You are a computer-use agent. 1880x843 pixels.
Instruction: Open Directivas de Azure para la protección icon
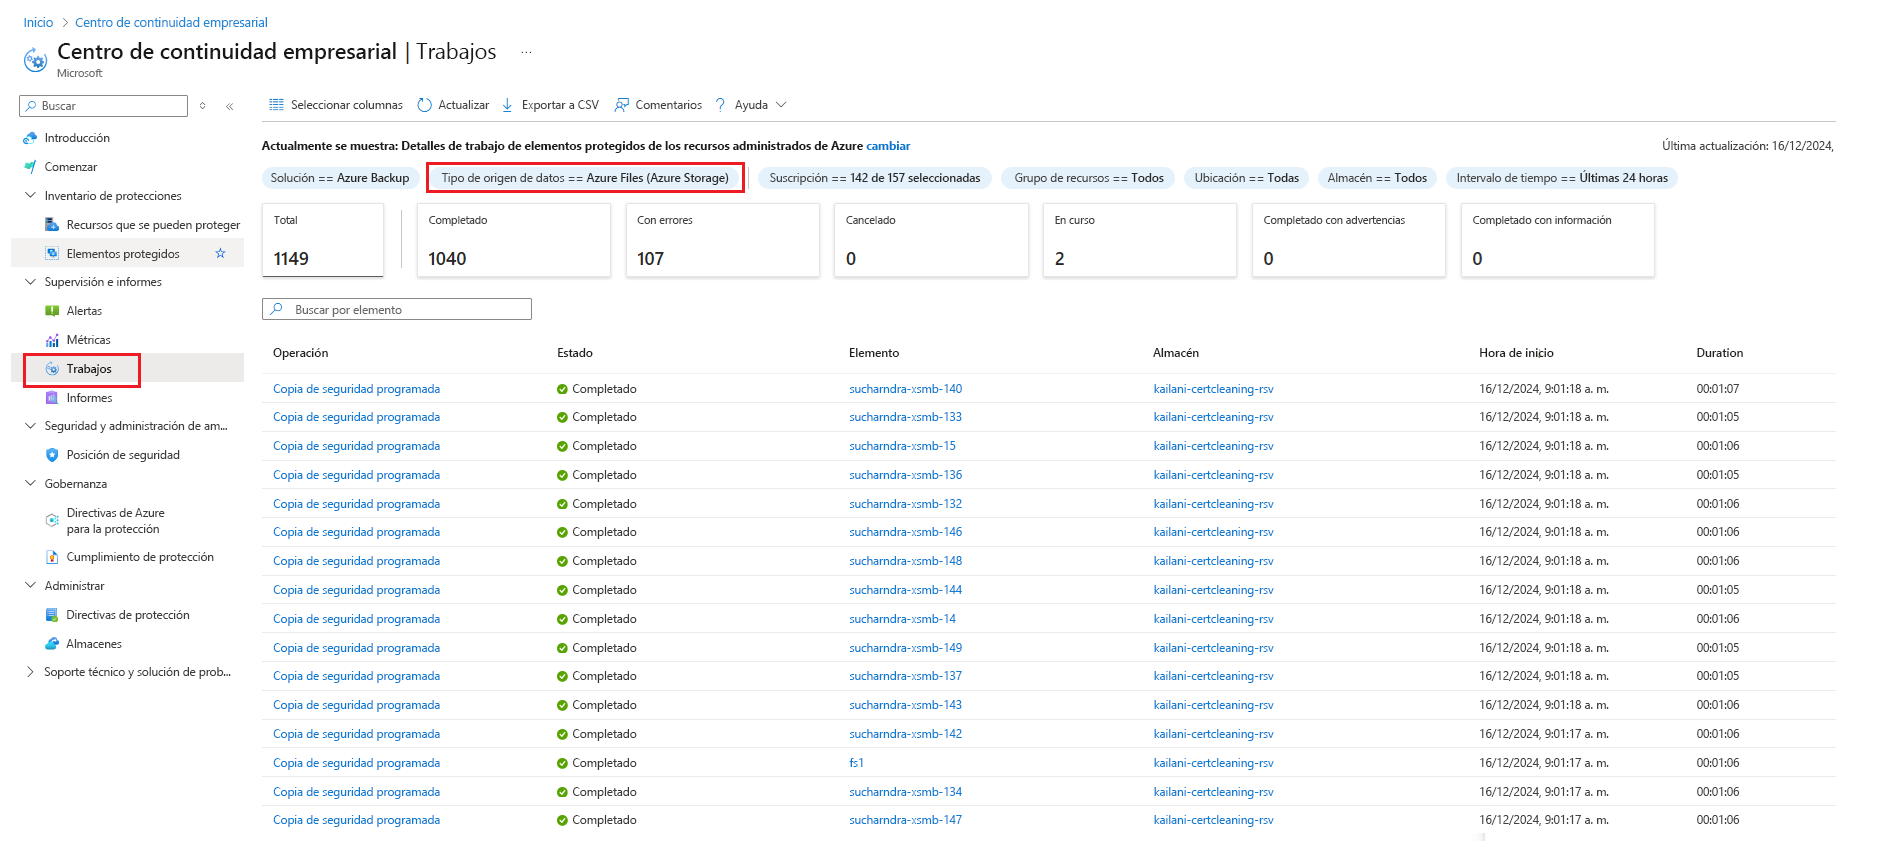click(52, 520)
